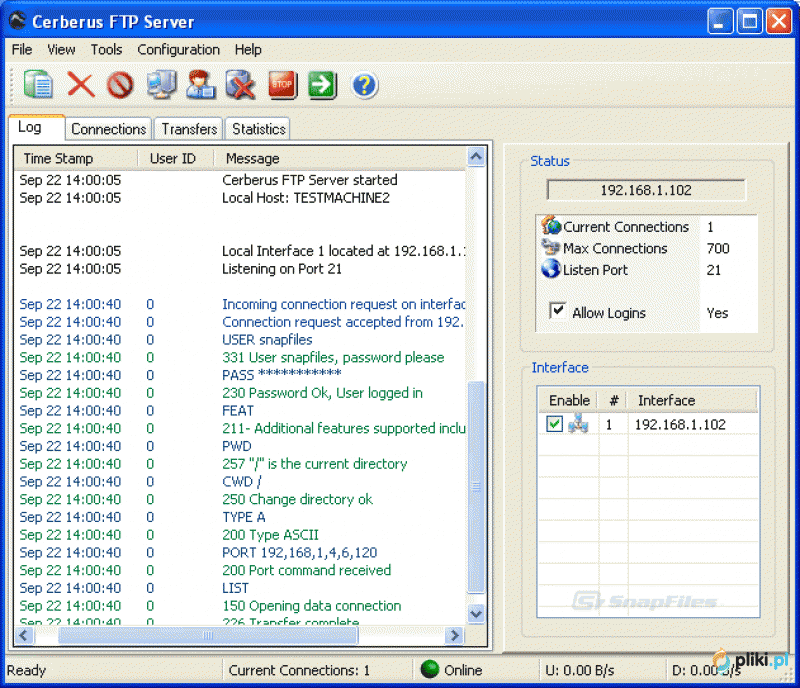Click the log scroll left arrow

[23, 635]
